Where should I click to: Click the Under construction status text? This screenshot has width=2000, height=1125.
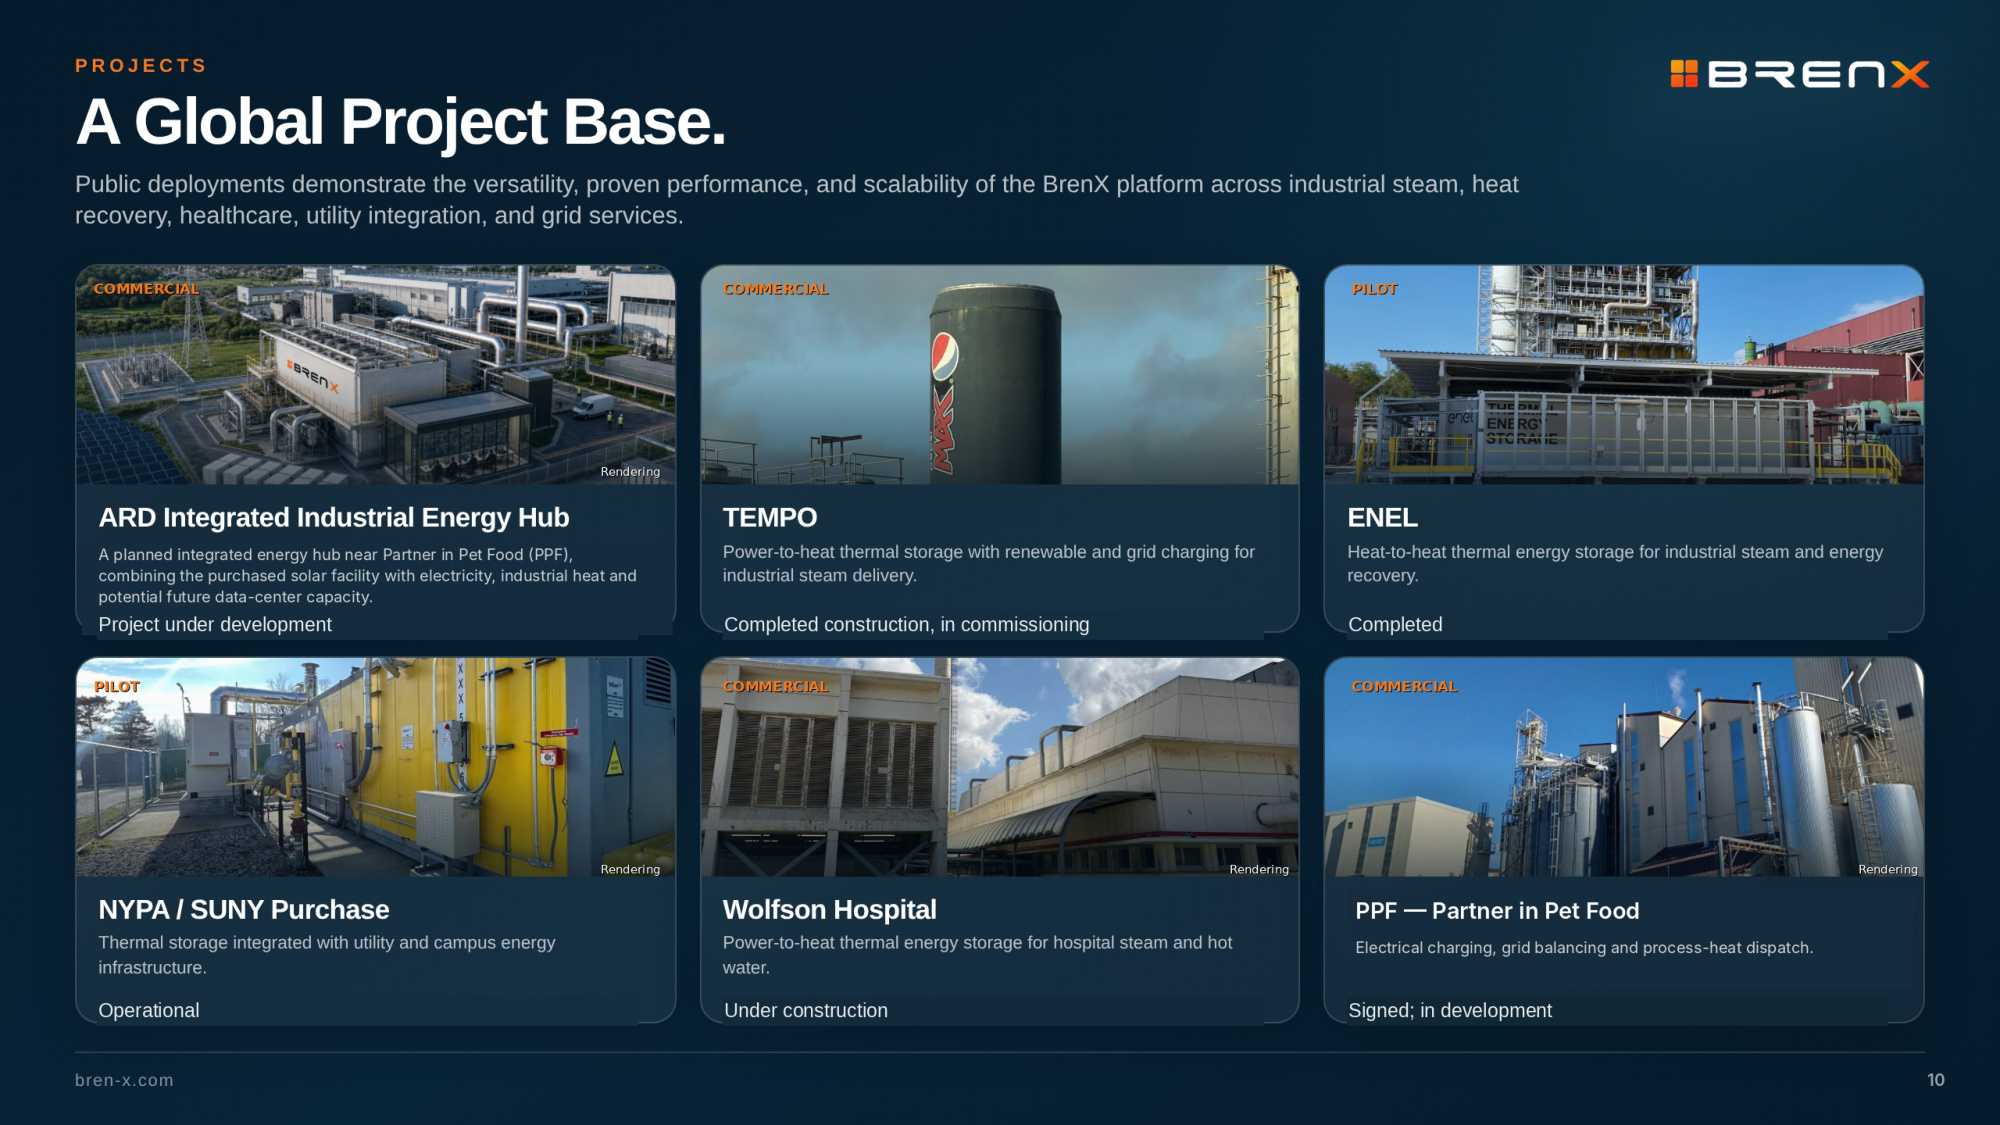[x=806, y=1011]
